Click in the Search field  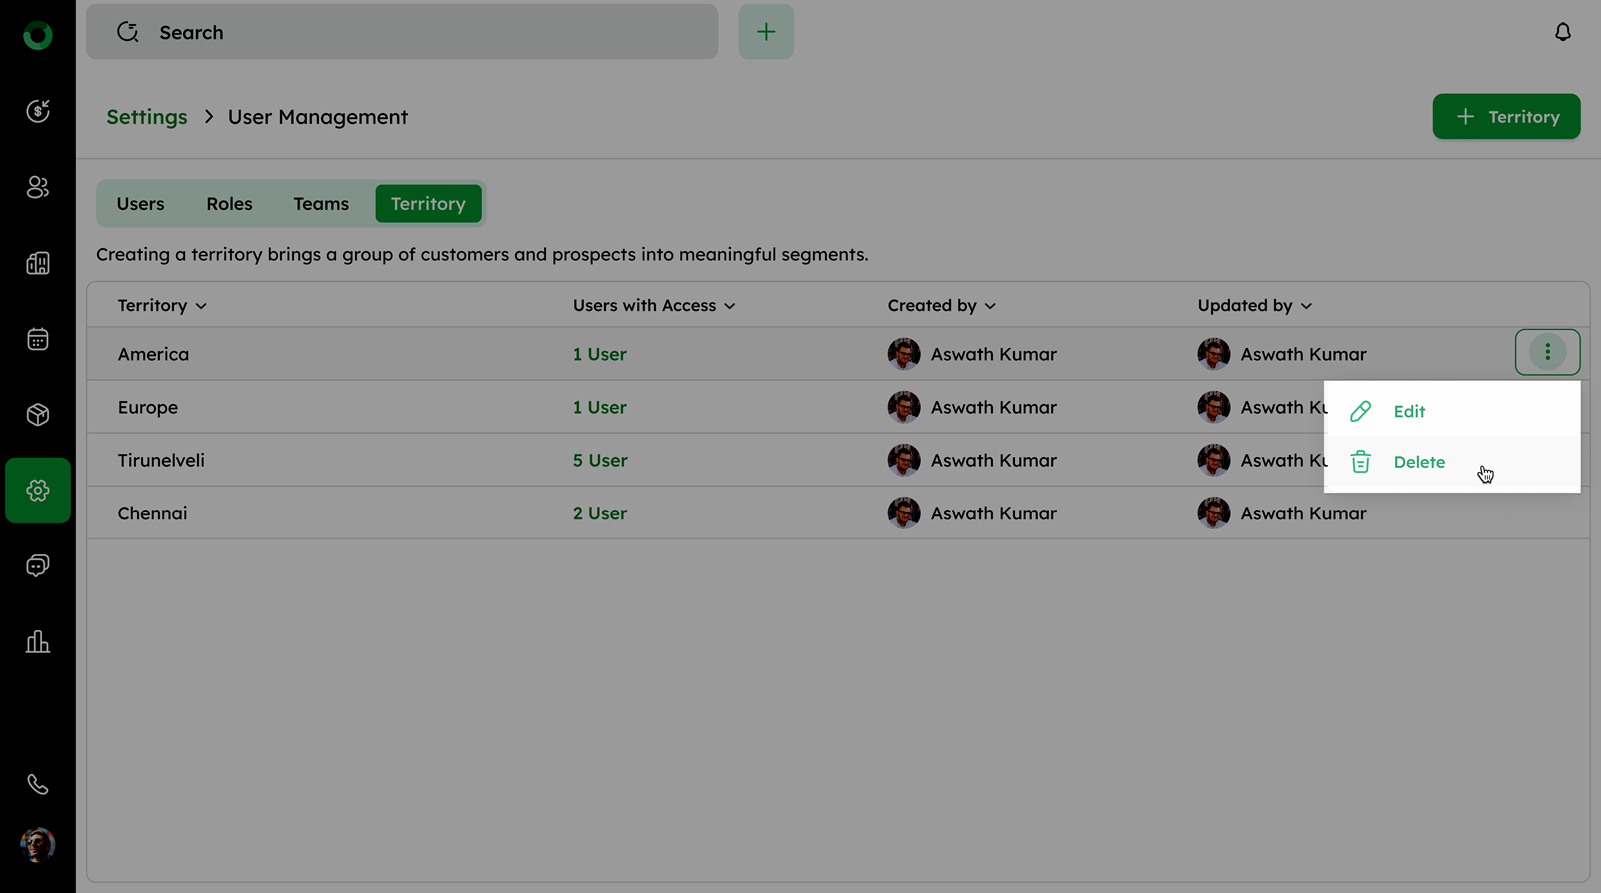pos(420,32)
